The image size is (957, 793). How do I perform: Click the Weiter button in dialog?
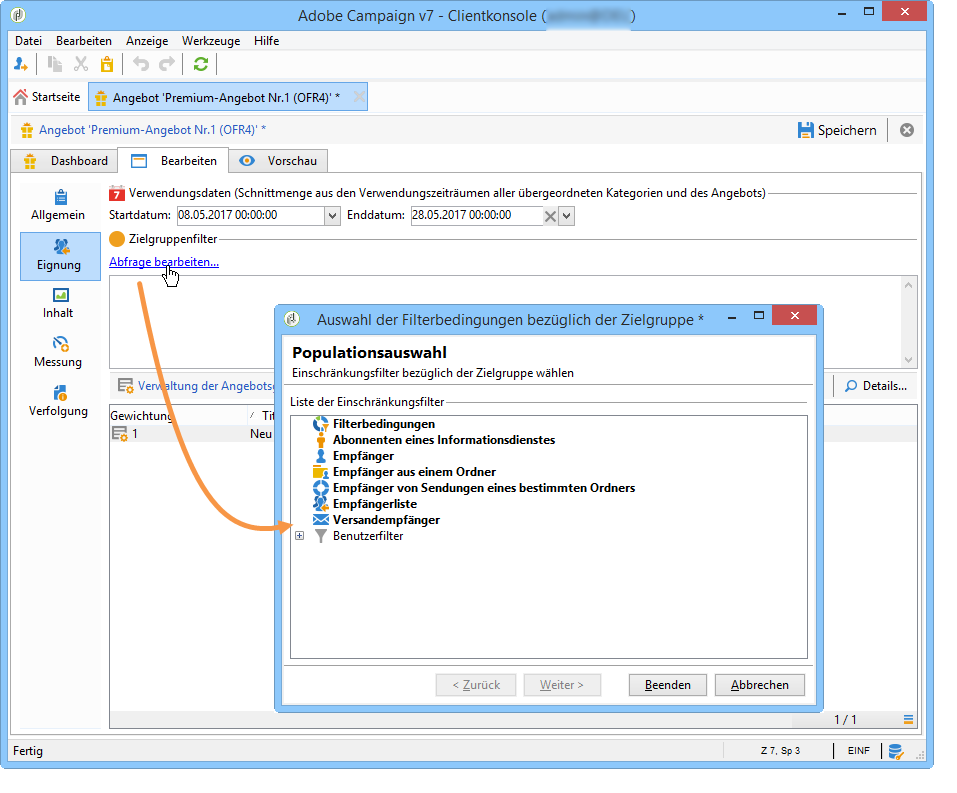pyautogui.click(x=562, y=685)
